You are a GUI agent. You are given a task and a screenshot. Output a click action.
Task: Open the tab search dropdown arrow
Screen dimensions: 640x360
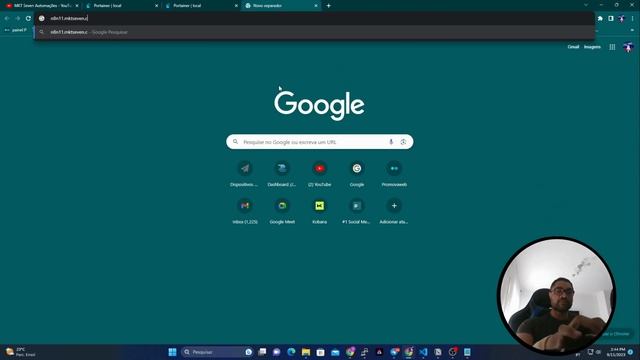coord(586,5)
